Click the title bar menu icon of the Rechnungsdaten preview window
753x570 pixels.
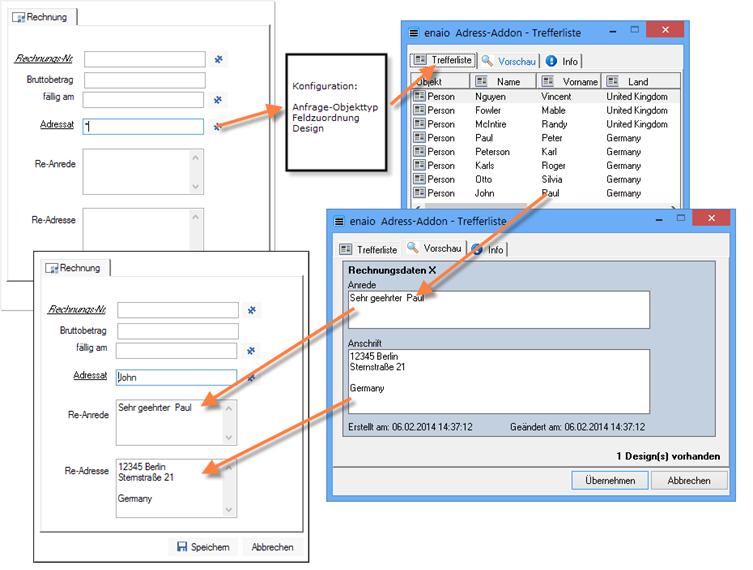pyautogui.click(x=340, y=220)
